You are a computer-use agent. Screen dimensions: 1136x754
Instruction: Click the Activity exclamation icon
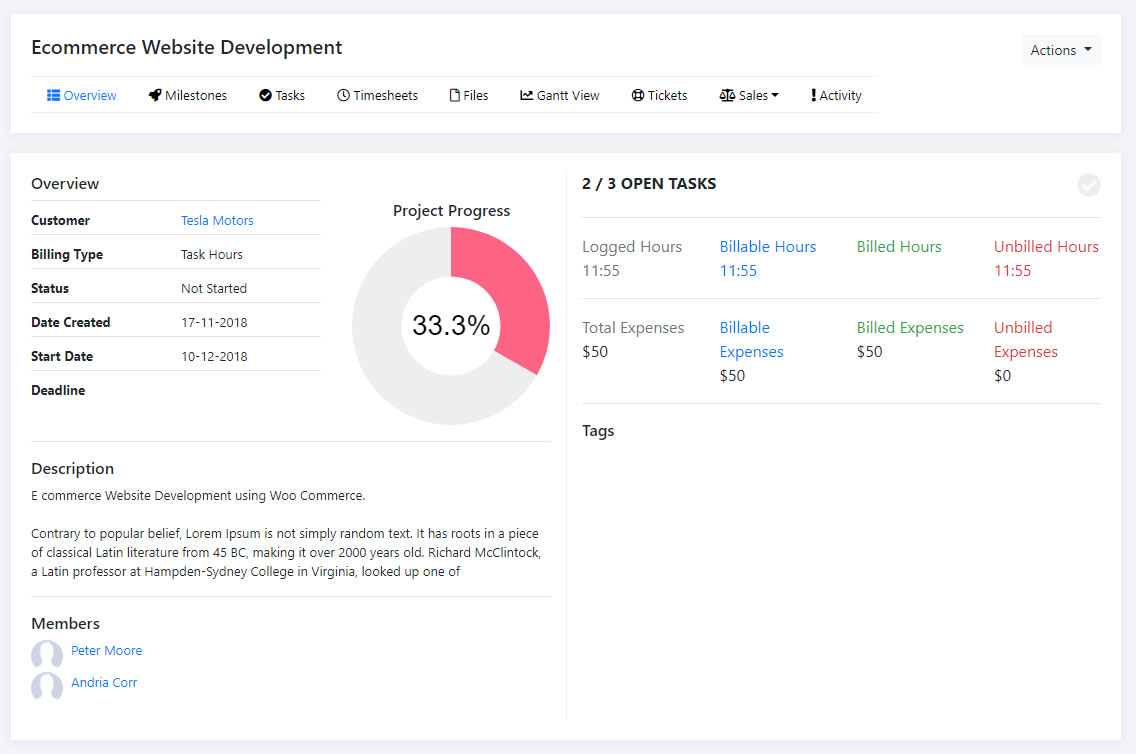click(813, 96)
